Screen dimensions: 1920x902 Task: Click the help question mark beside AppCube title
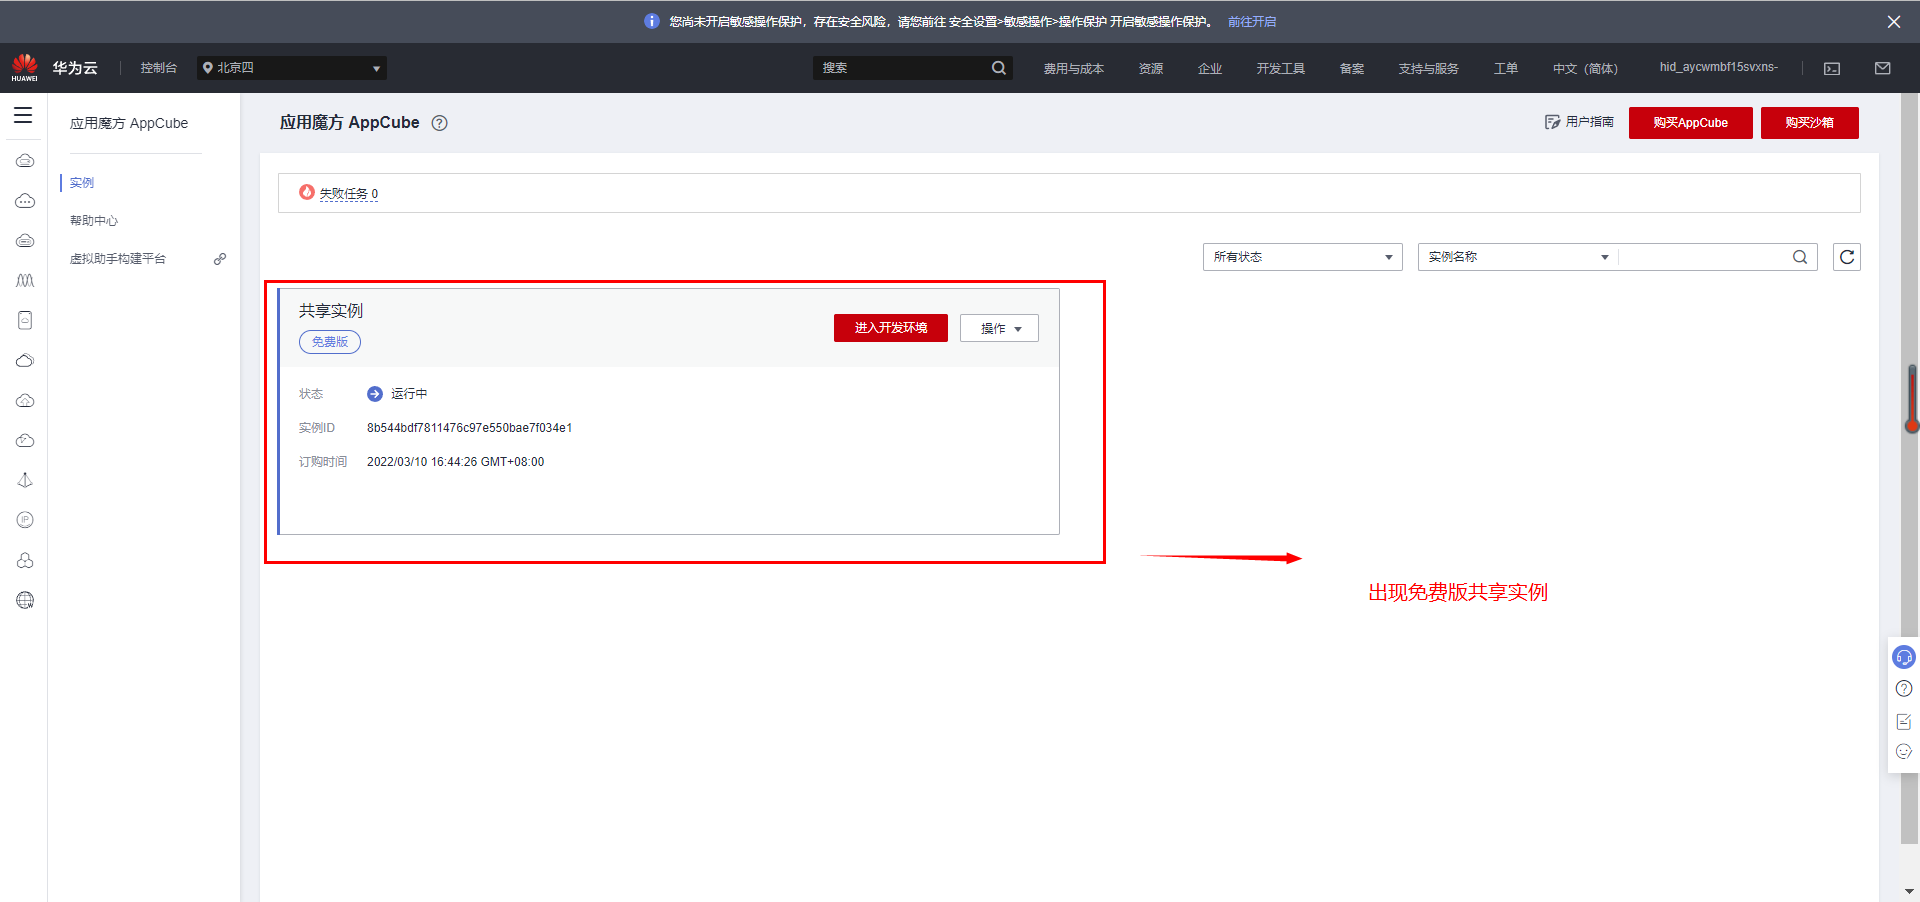[x=439, y=123]
